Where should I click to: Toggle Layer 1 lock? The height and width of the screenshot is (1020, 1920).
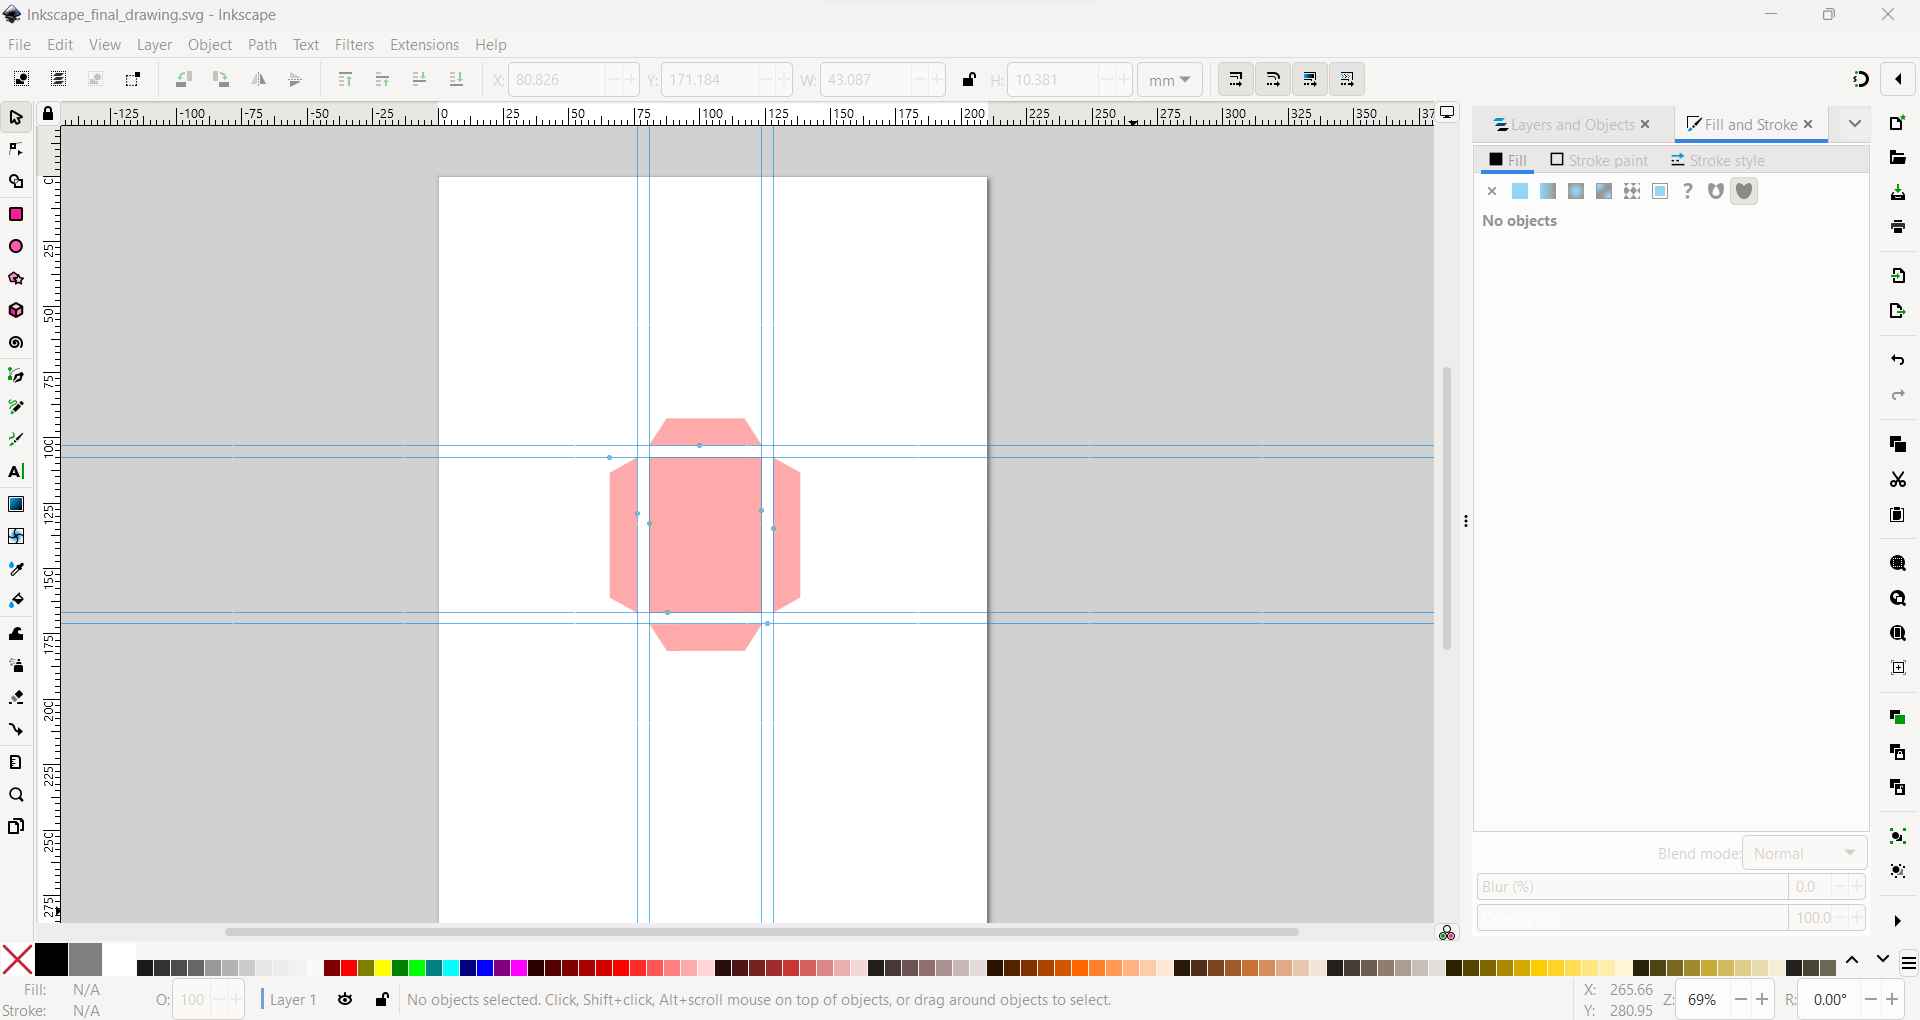[382, 1000]
